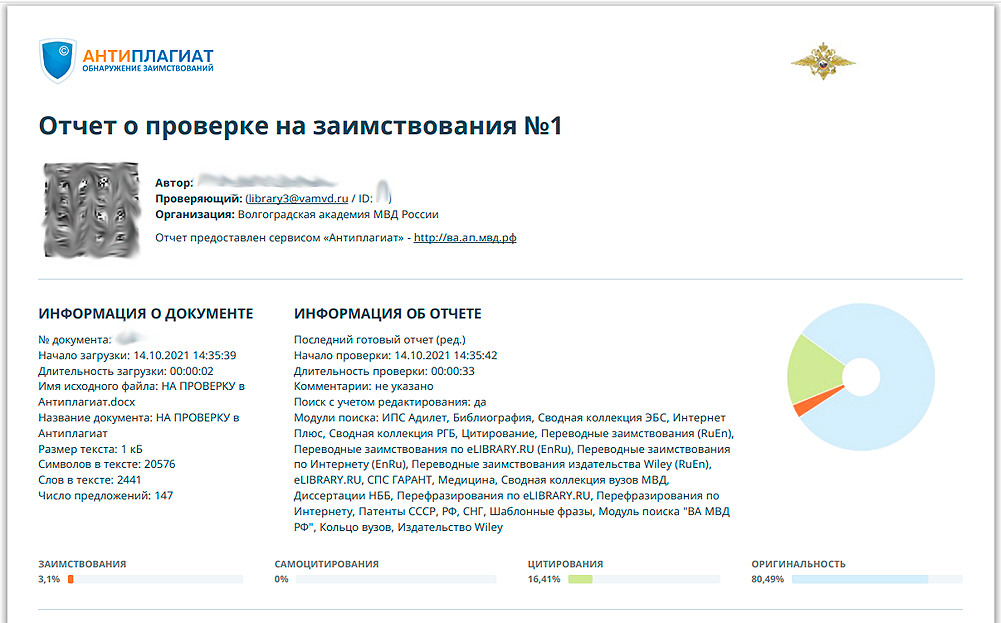
Task: Click 'Длительность загрузки: 00:00:02' line
Action: (x=126, y=371)
